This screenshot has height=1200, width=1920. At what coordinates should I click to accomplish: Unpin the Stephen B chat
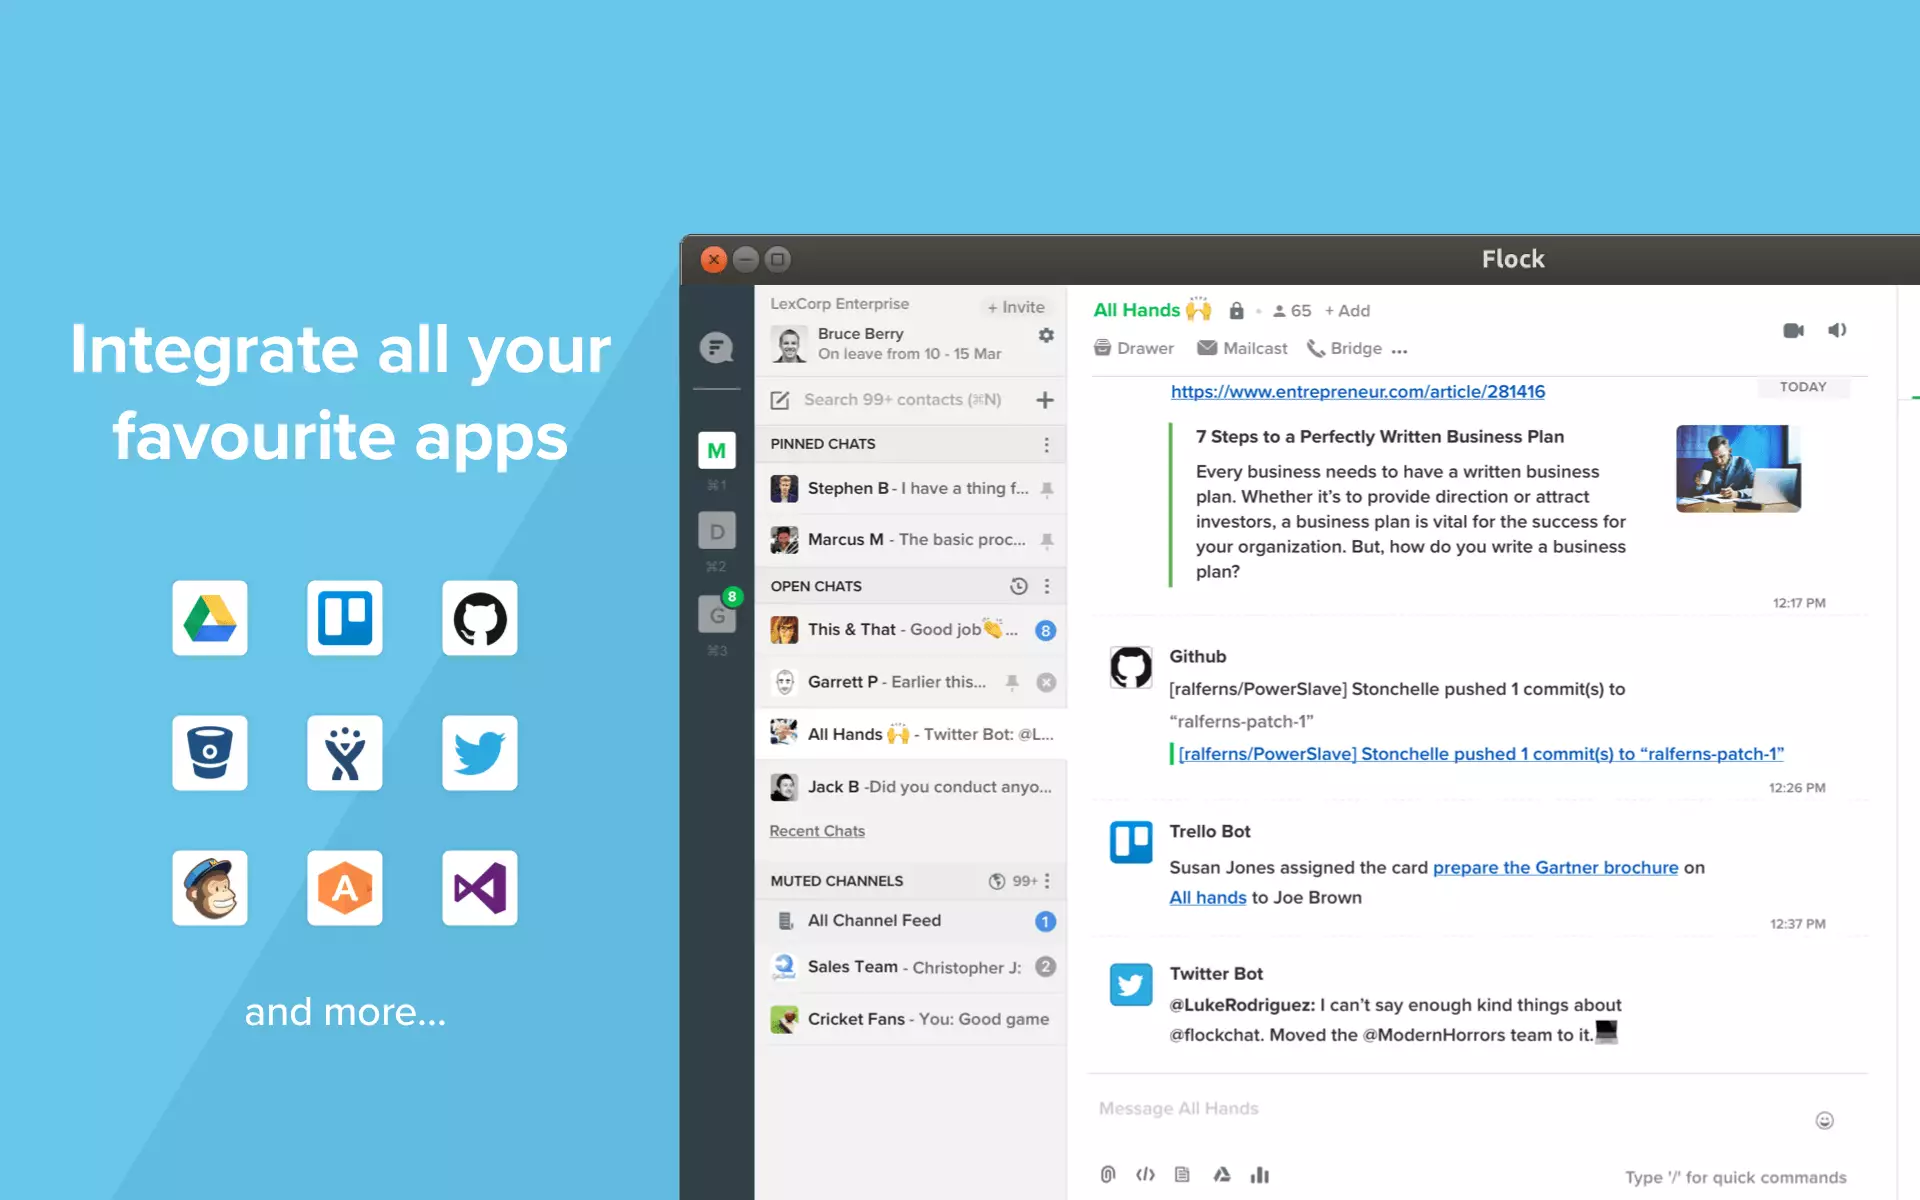click(x=1047, y=489)
